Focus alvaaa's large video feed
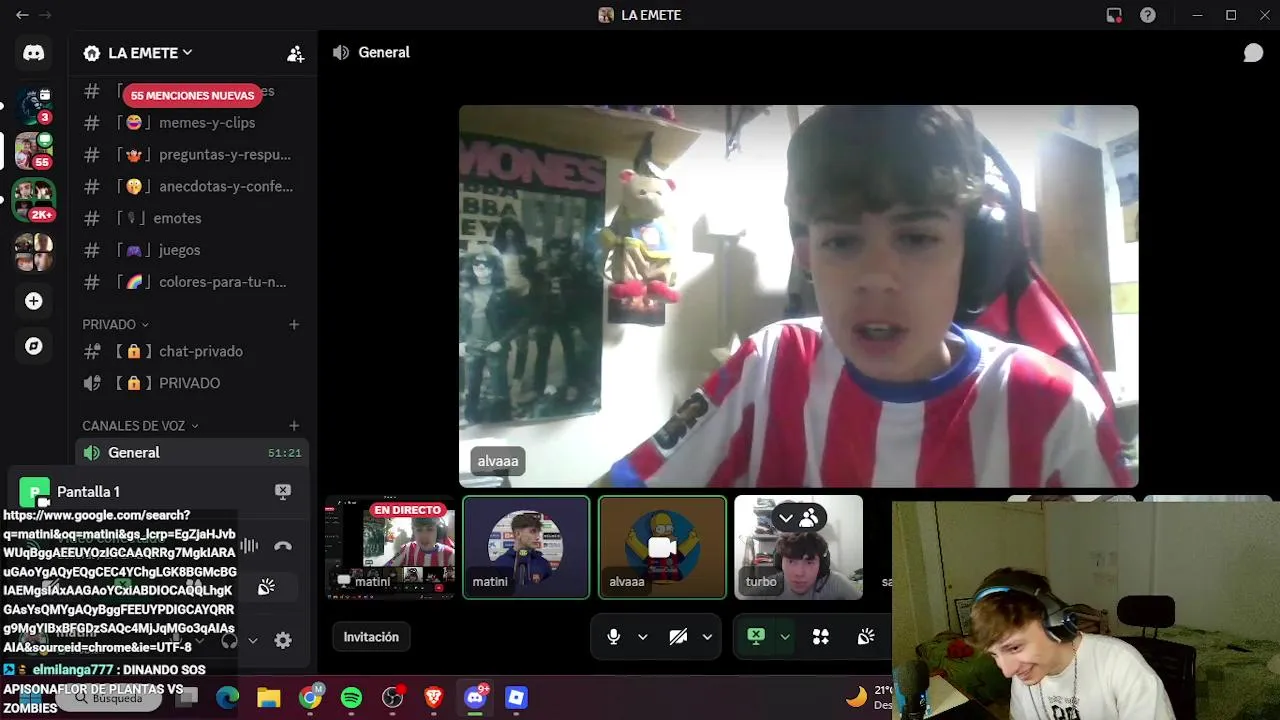Image resolution: width=1280 pixels, height=720 pixels. pos(798,296)
